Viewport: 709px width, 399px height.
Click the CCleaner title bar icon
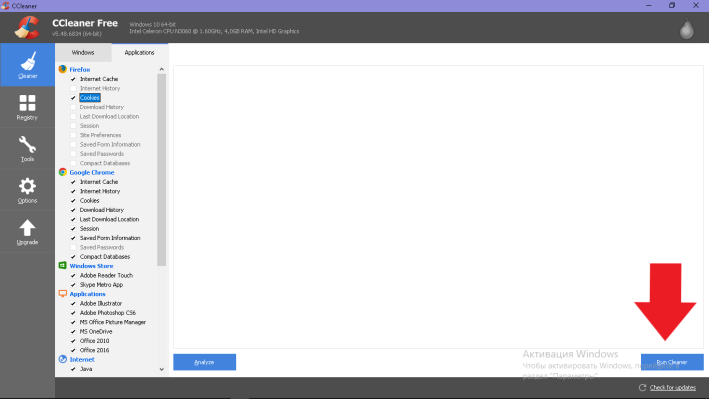click(x=5, y=6)
